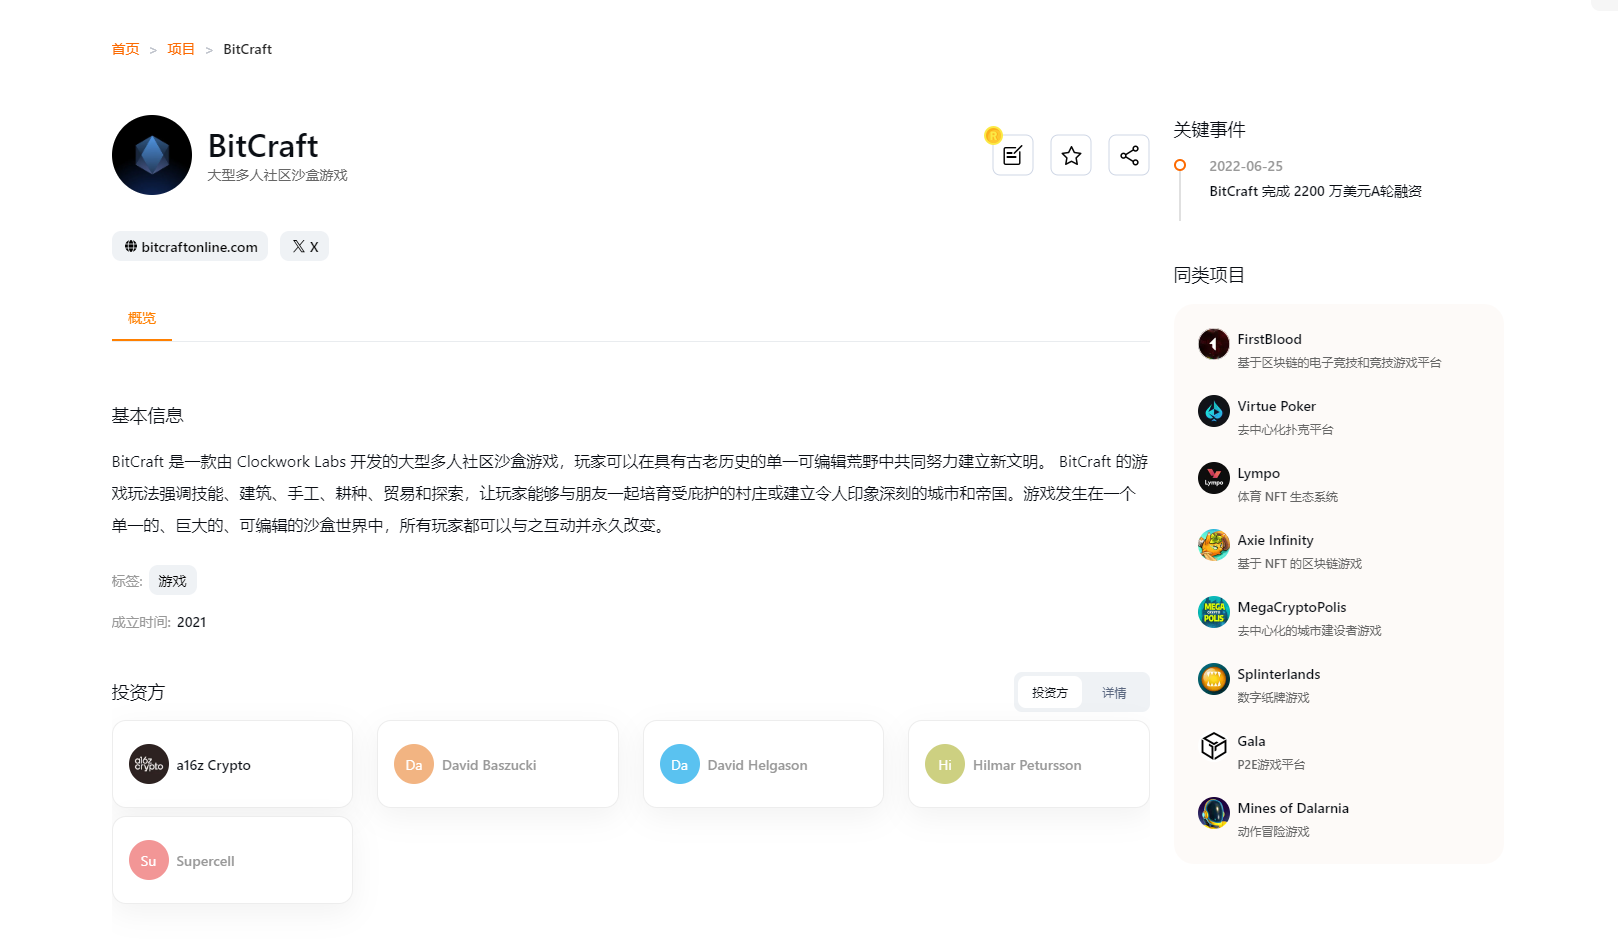Click the Lympo logo icon
Screen dimensions: 1618x950
tap(1214, 478)
